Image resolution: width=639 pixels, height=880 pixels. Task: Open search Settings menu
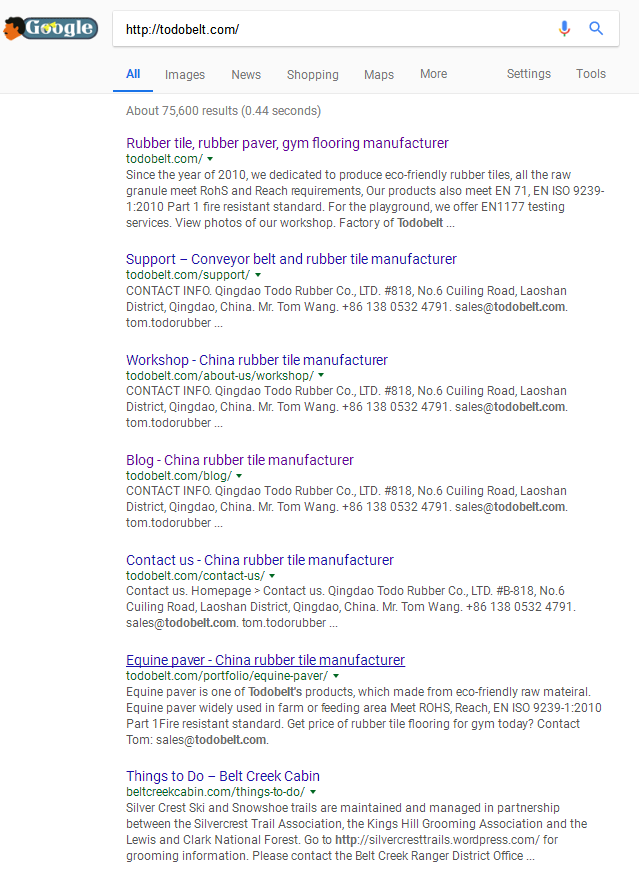pos(528,74)
